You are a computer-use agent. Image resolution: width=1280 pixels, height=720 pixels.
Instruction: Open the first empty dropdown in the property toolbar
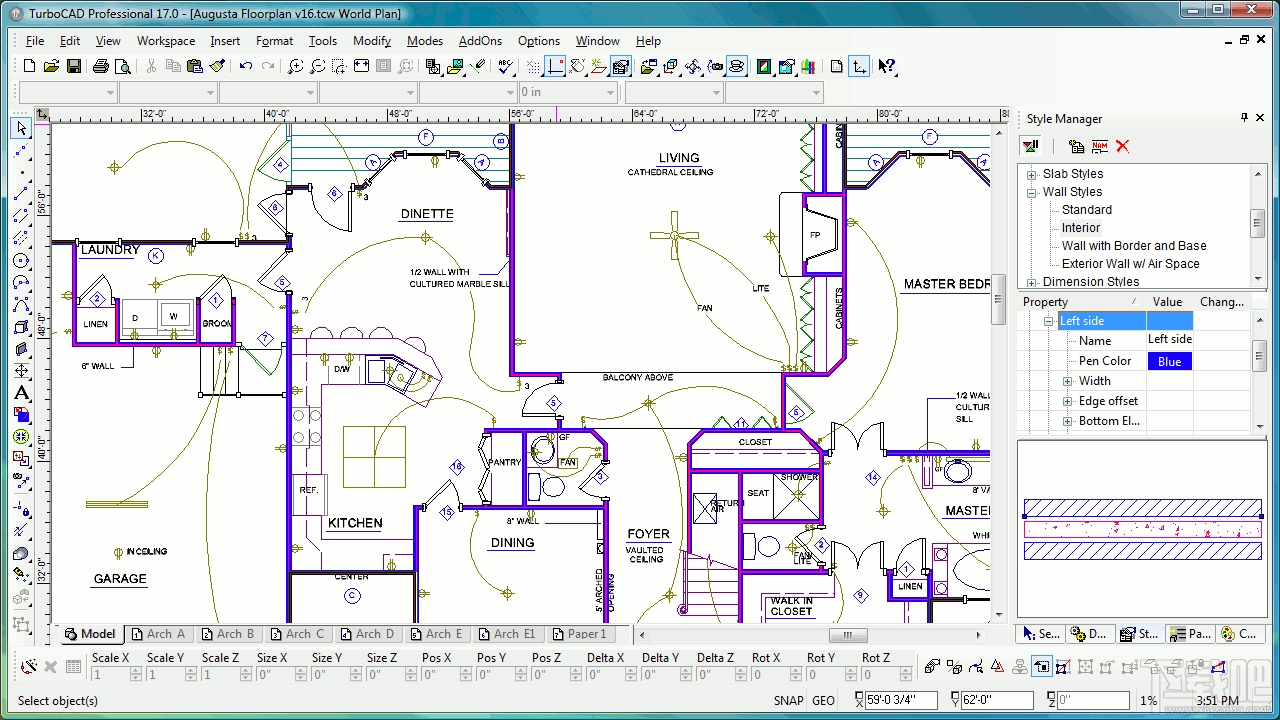click(110, 93)
